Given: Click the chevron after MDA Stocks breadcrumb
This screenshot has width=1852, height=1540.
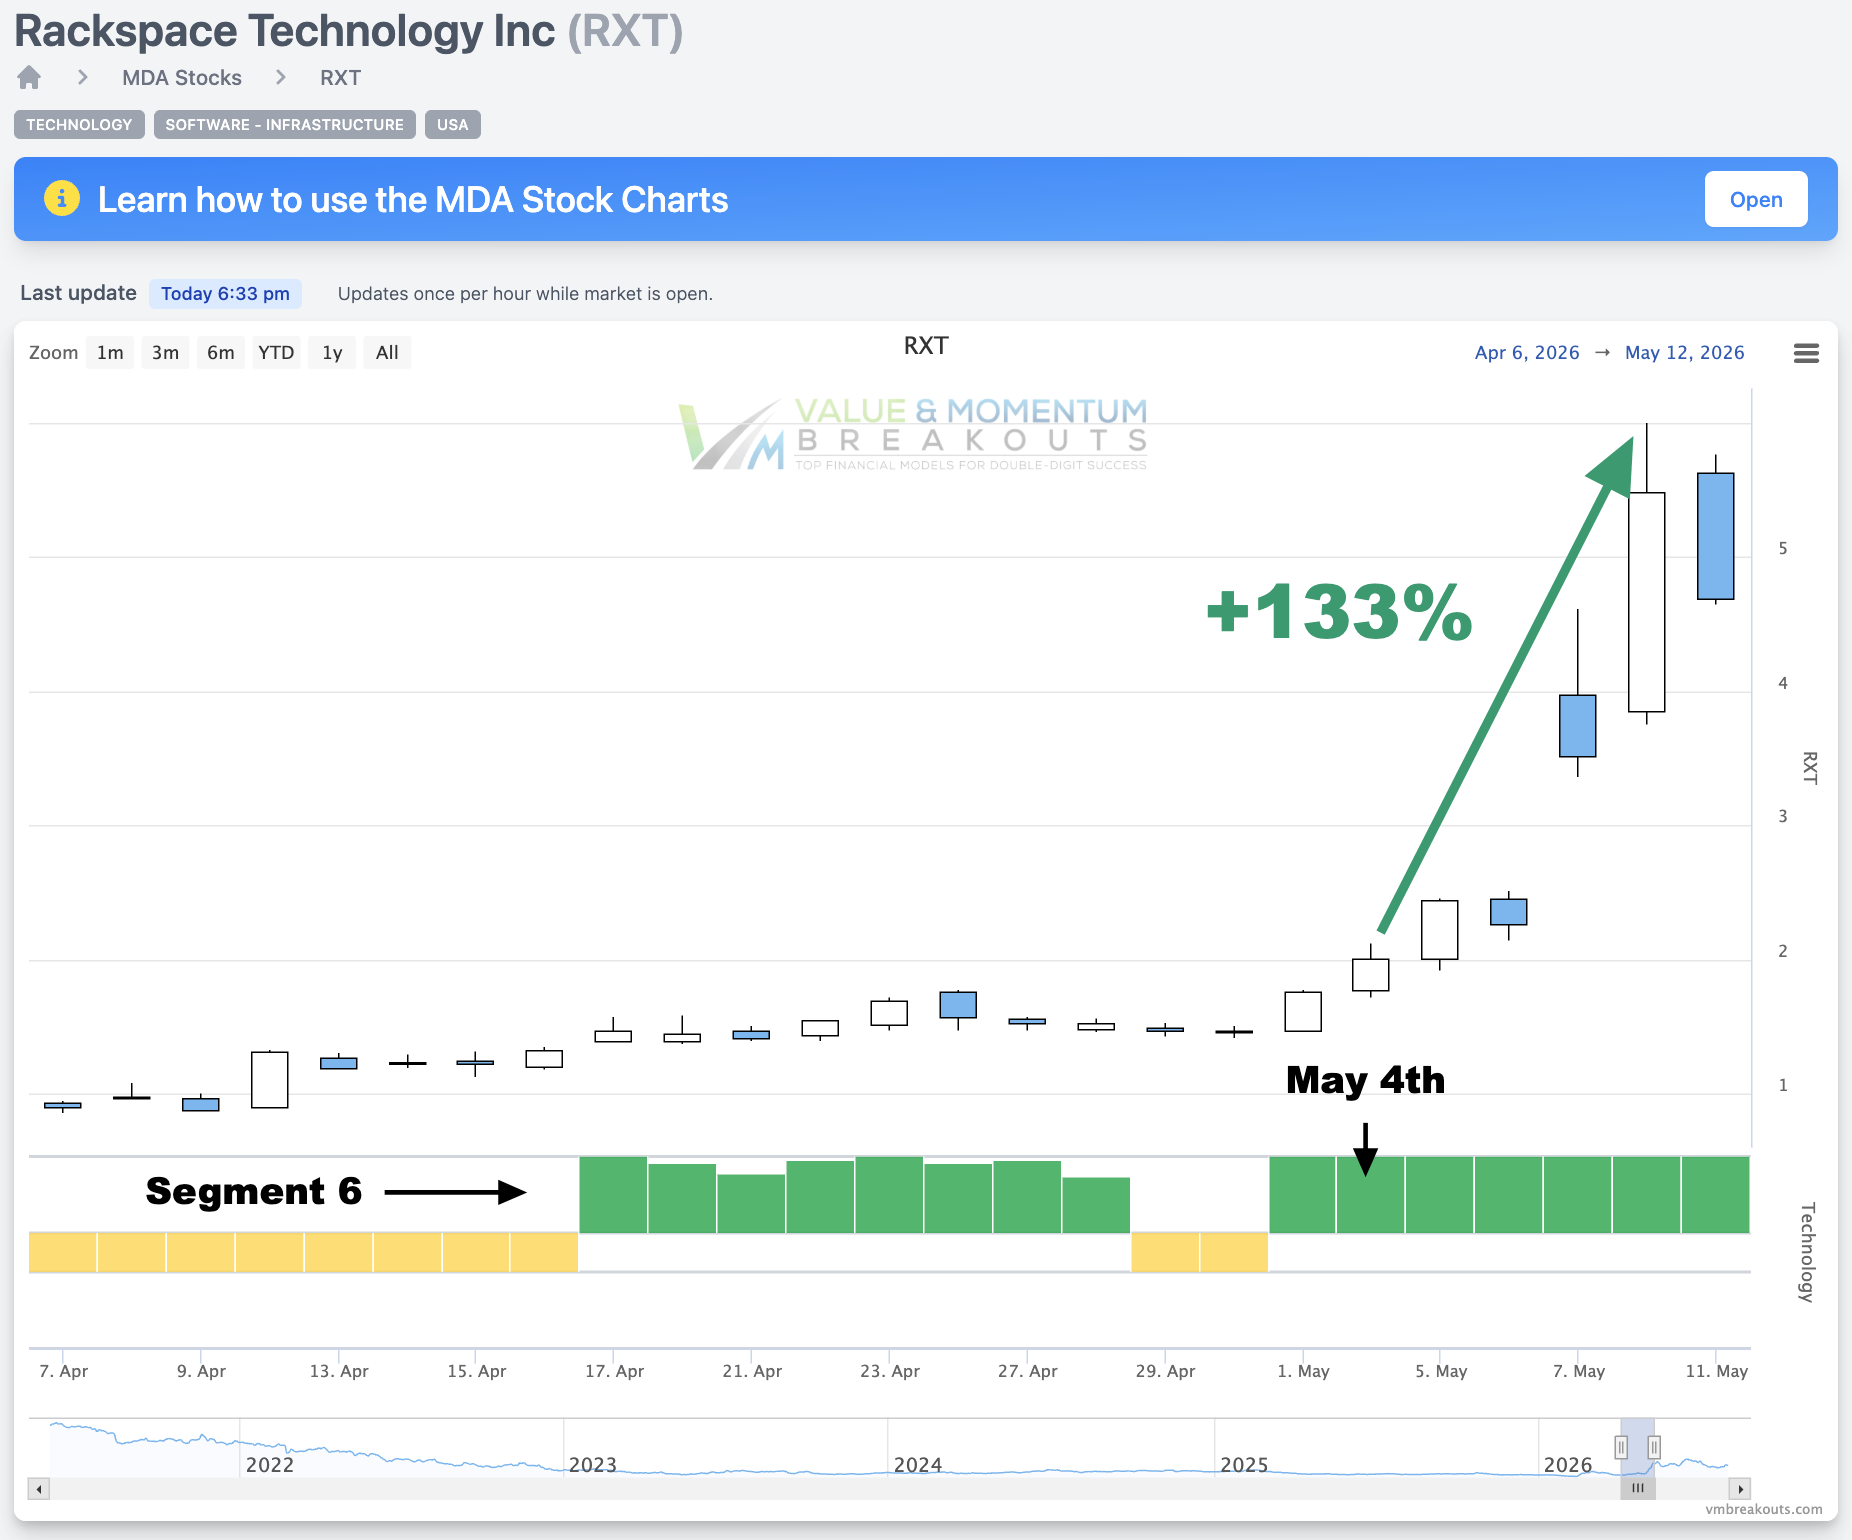Looking at the screenshot, I should pyautogui.click(x=281, y=77).
